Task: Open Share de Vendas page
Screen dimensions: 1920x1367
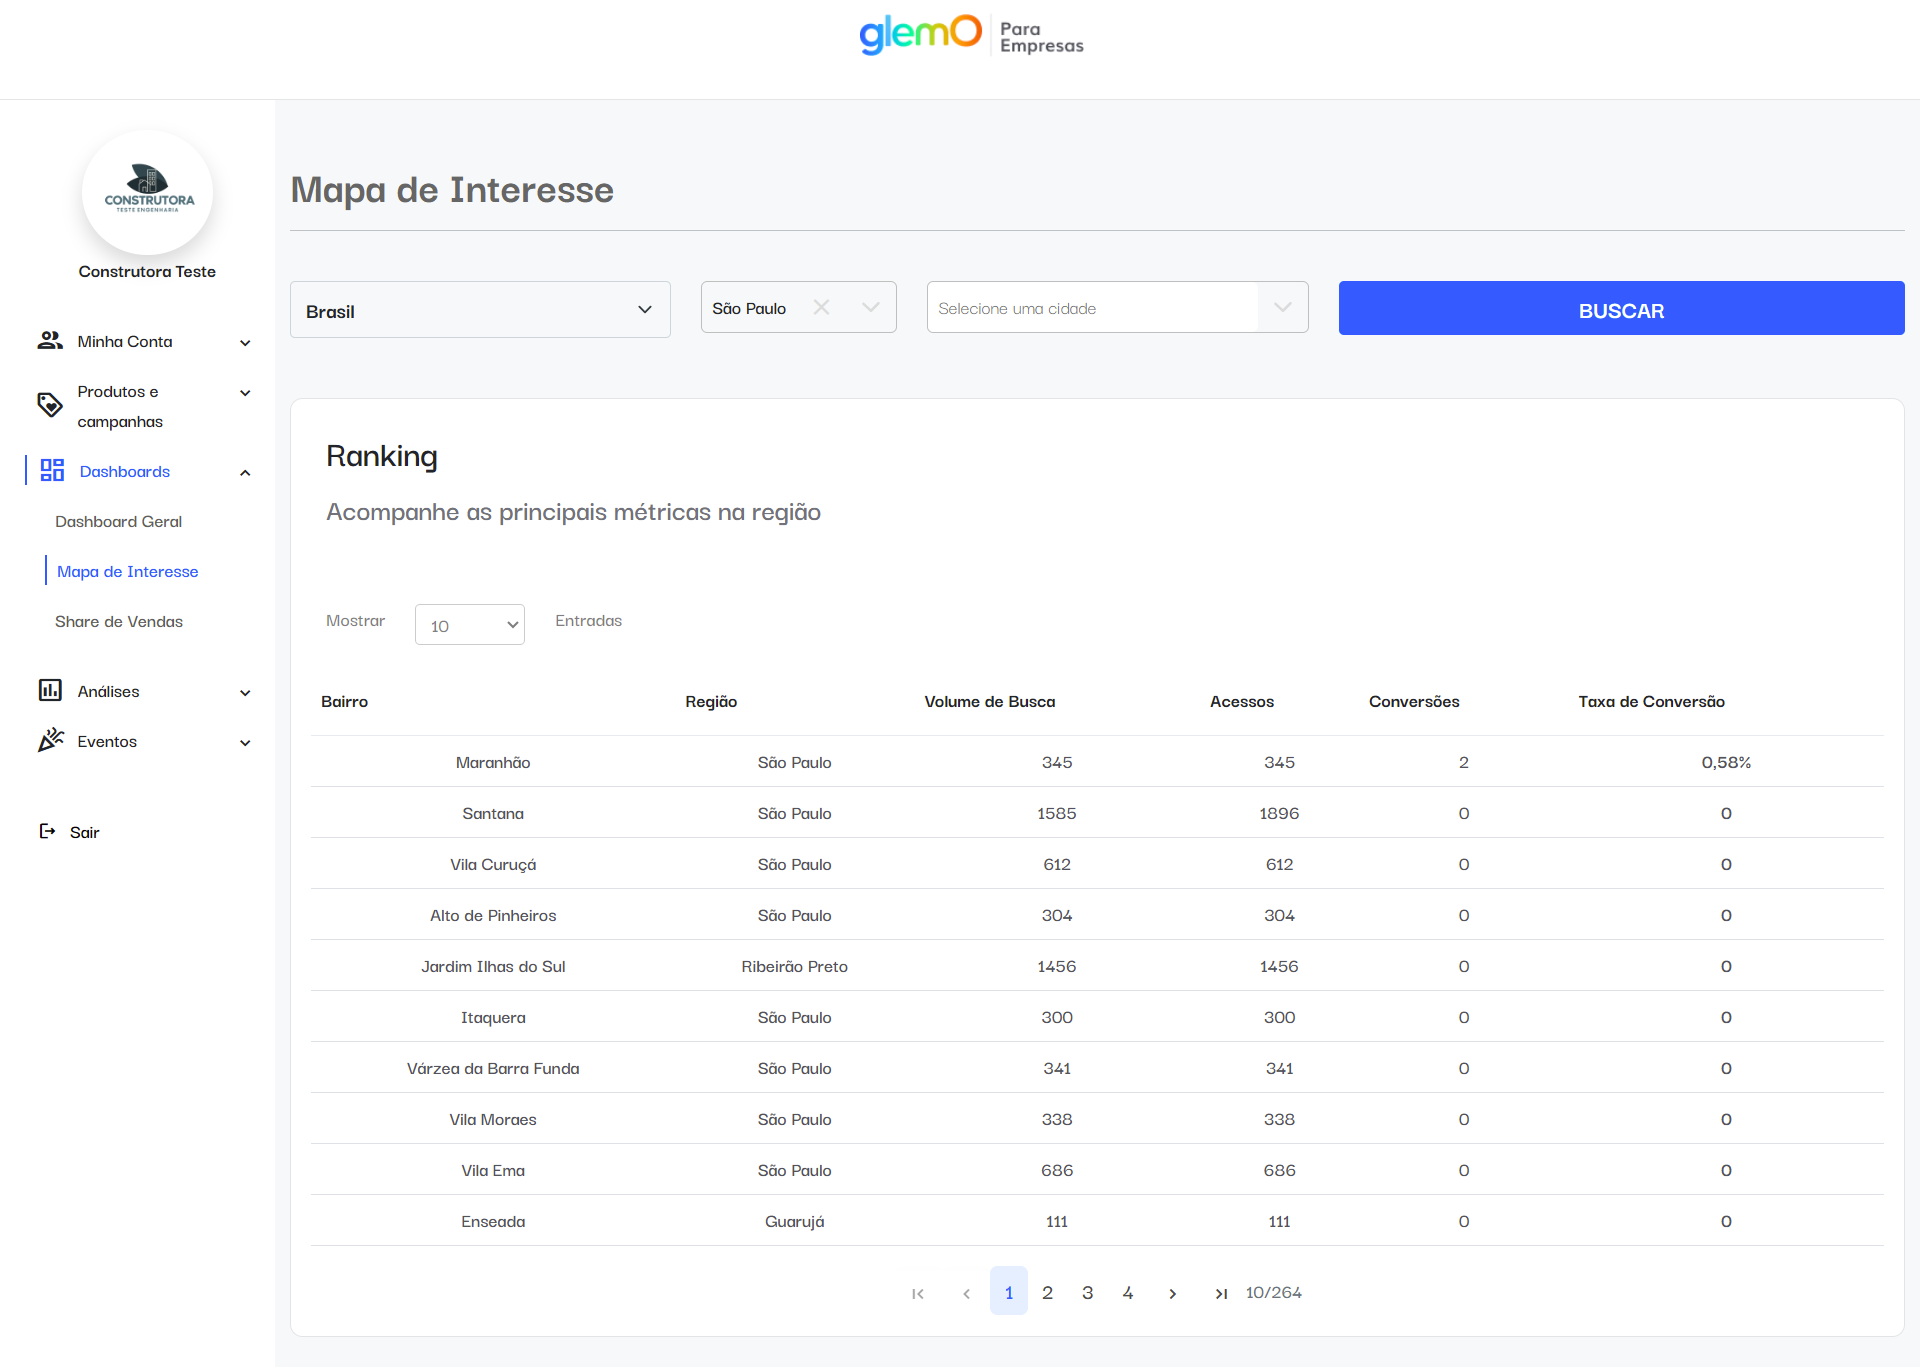Action: tap(118, 621)
